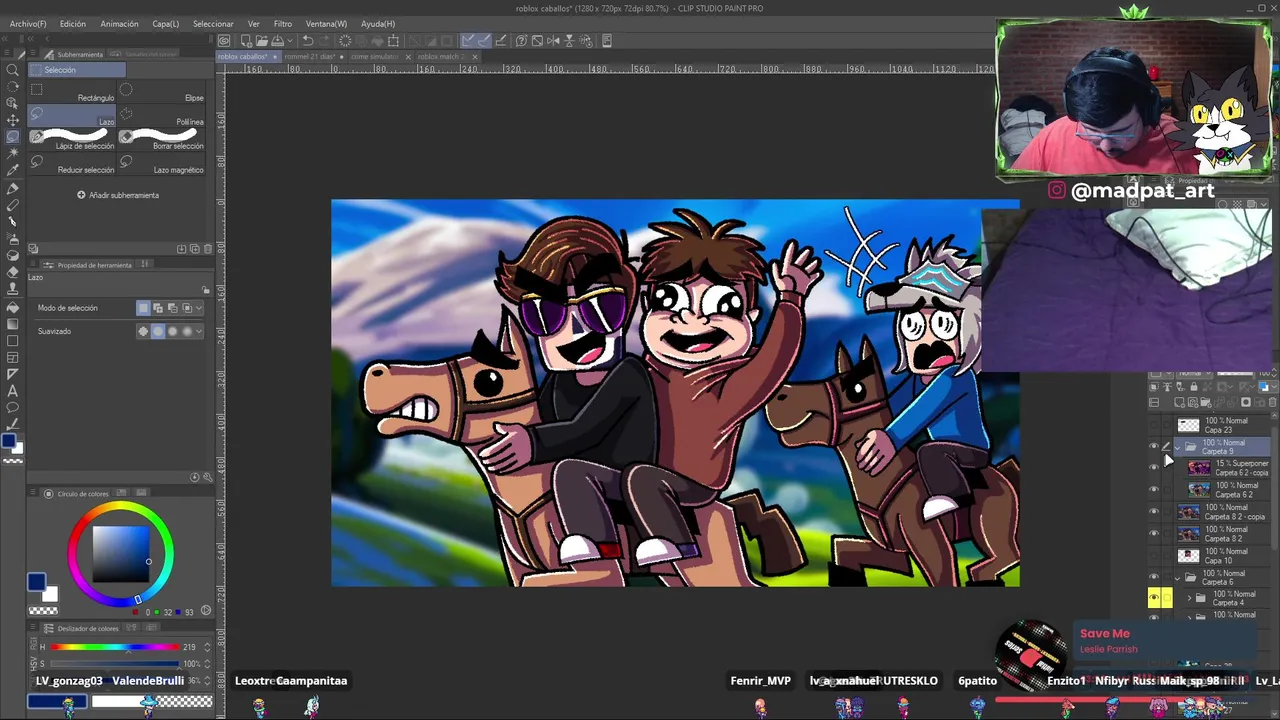This screenshot has height=720, width=1280.
Task: Select the Operation 3D object tool
Action: [x=13, y=103]
